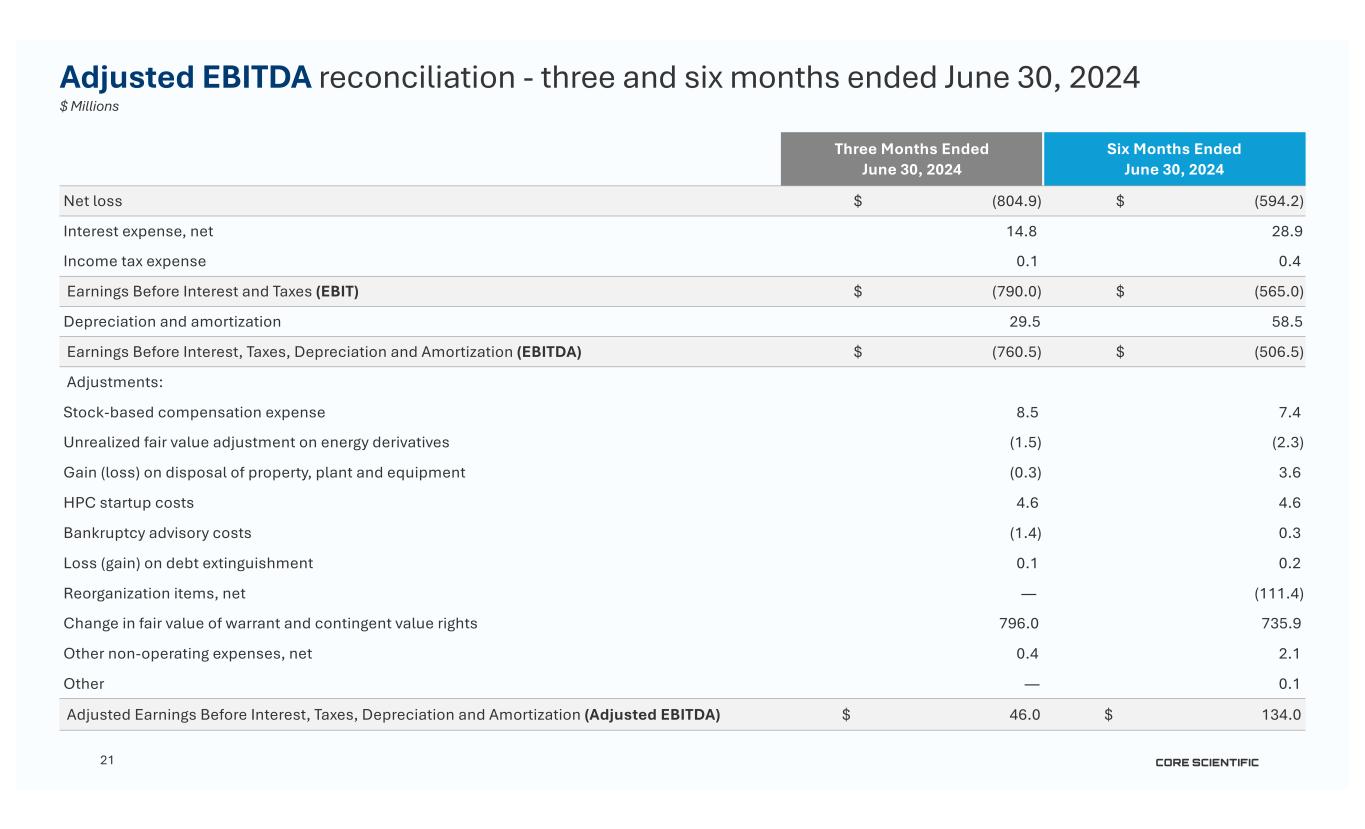This screenshot has width=1365, height=829.
Task: Select the 796.0 warrant fair value cell
Action: coord(1019,623)
